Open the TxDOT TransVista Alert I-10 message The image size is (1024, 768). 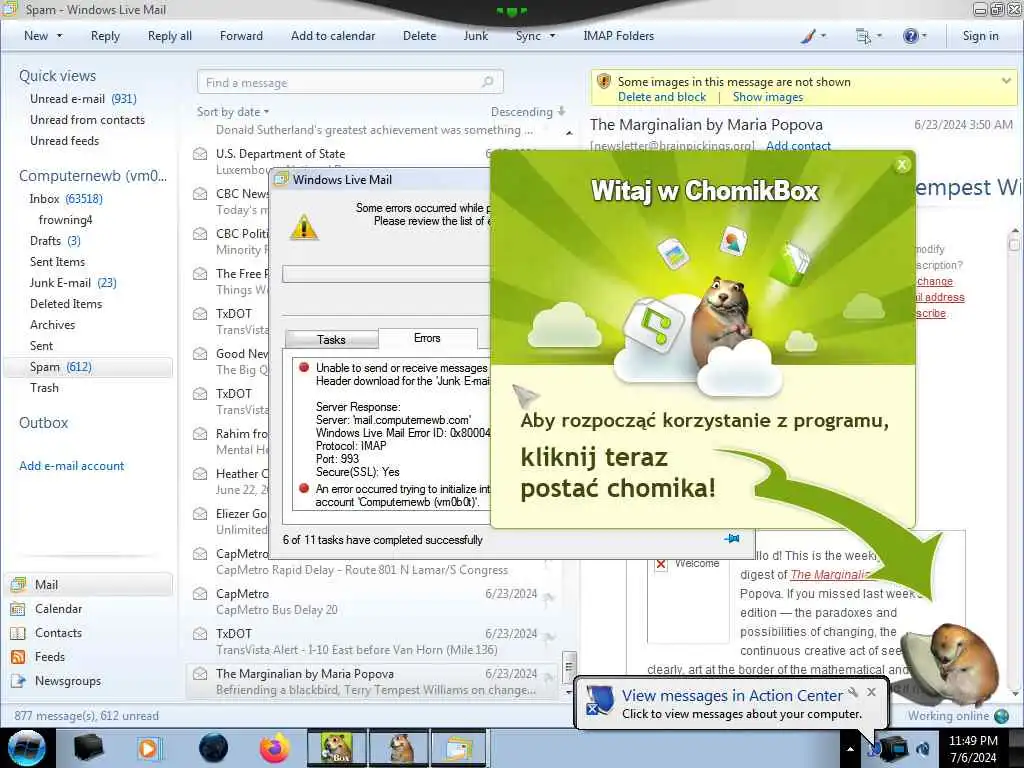tap(374, 641)
